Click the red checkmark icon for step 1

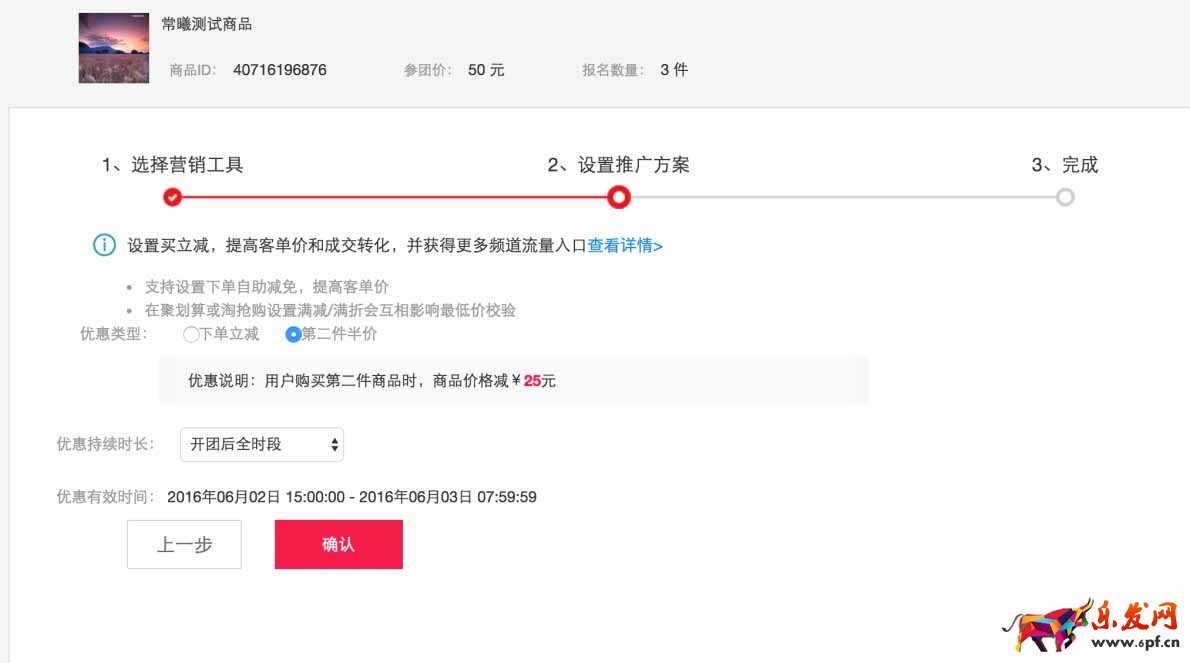click(172, 197)
